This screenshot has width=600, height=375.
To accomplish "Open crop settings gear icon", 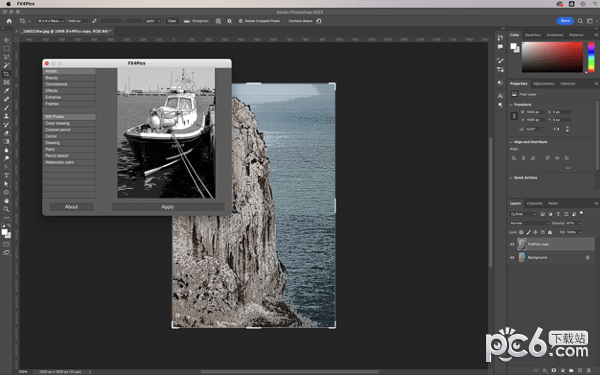I will [x=229, y=21].
